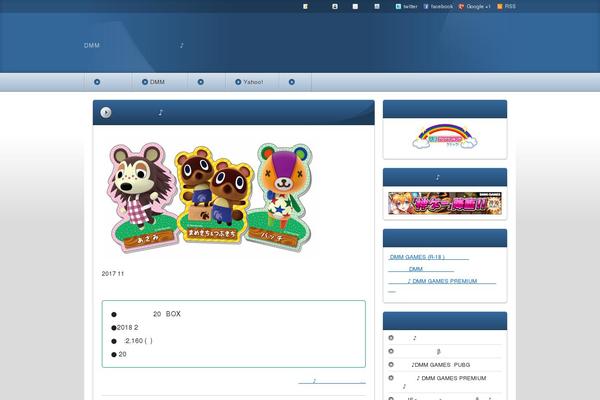This screenshot has width=600, height=400.
Task: Select the '20 BOX' line in info box
Action: [x=146, y=314]
